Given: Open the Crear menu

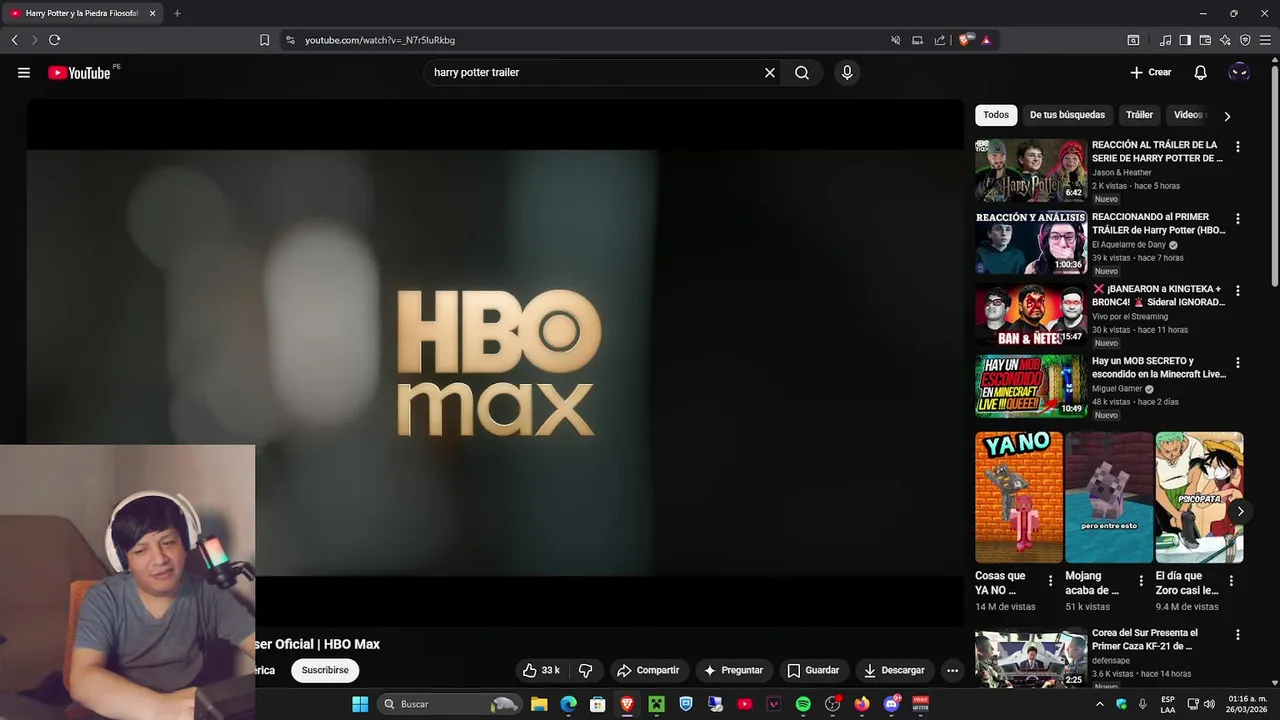Looking at the screenshot, I should [1151, 72].
